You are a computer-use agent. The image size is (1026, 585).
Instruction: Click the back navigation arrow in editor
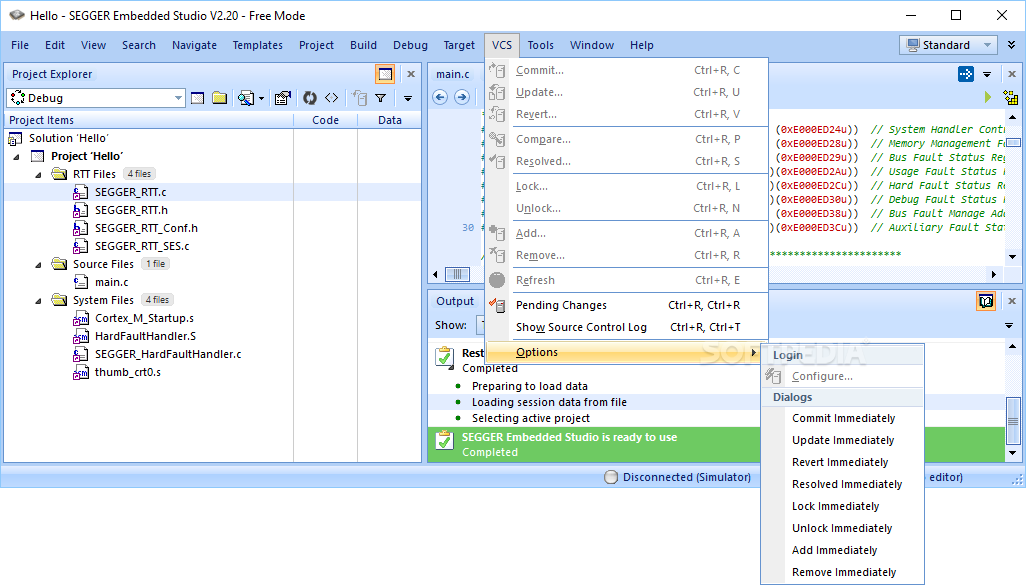[x=440, y=98]
